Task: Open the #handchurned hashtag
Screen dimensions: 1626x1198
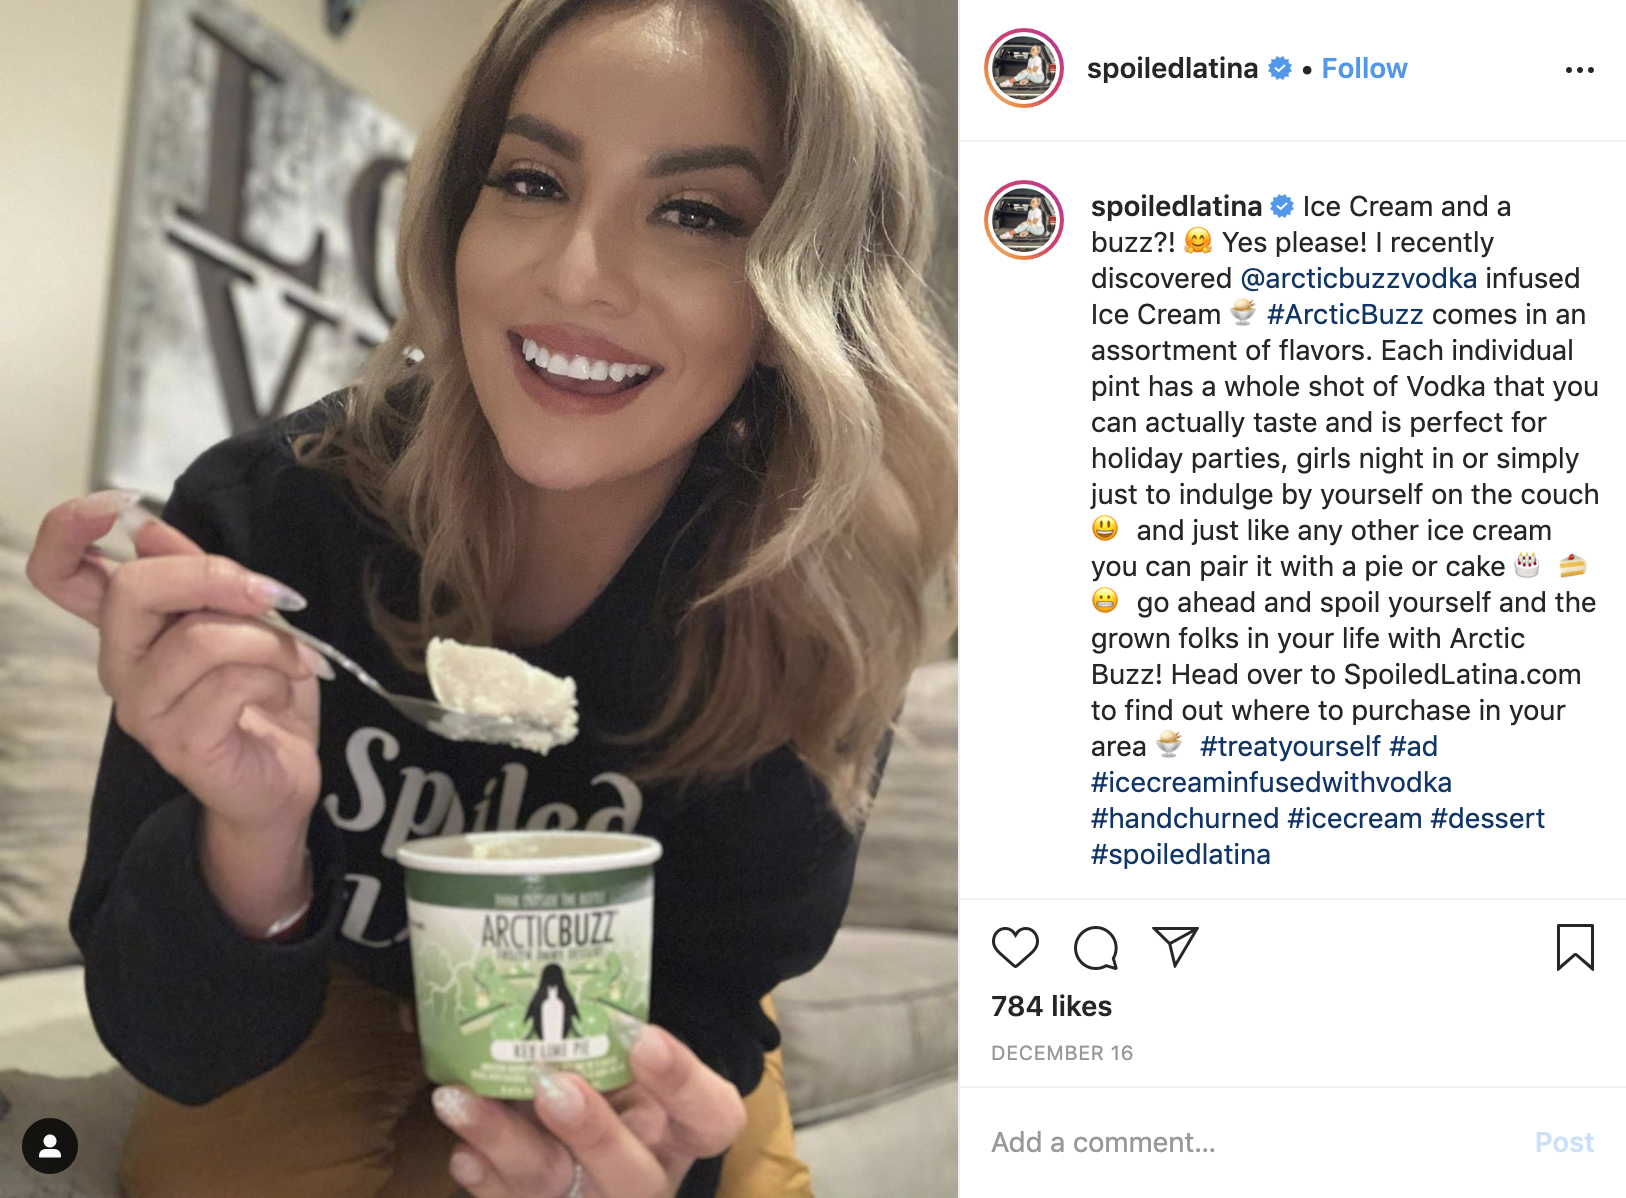Action: click(1185, 818)
